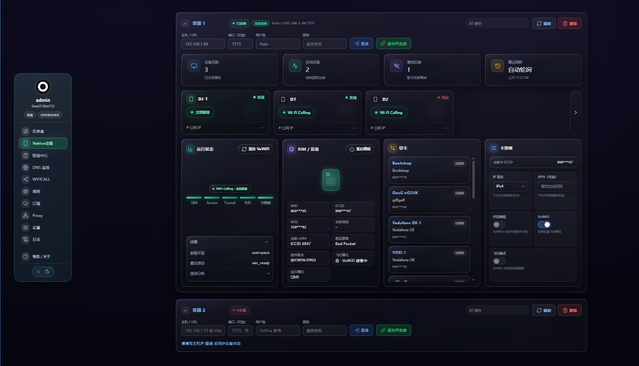
Task: Click the username field showing Halo
Action: [278, 44]
